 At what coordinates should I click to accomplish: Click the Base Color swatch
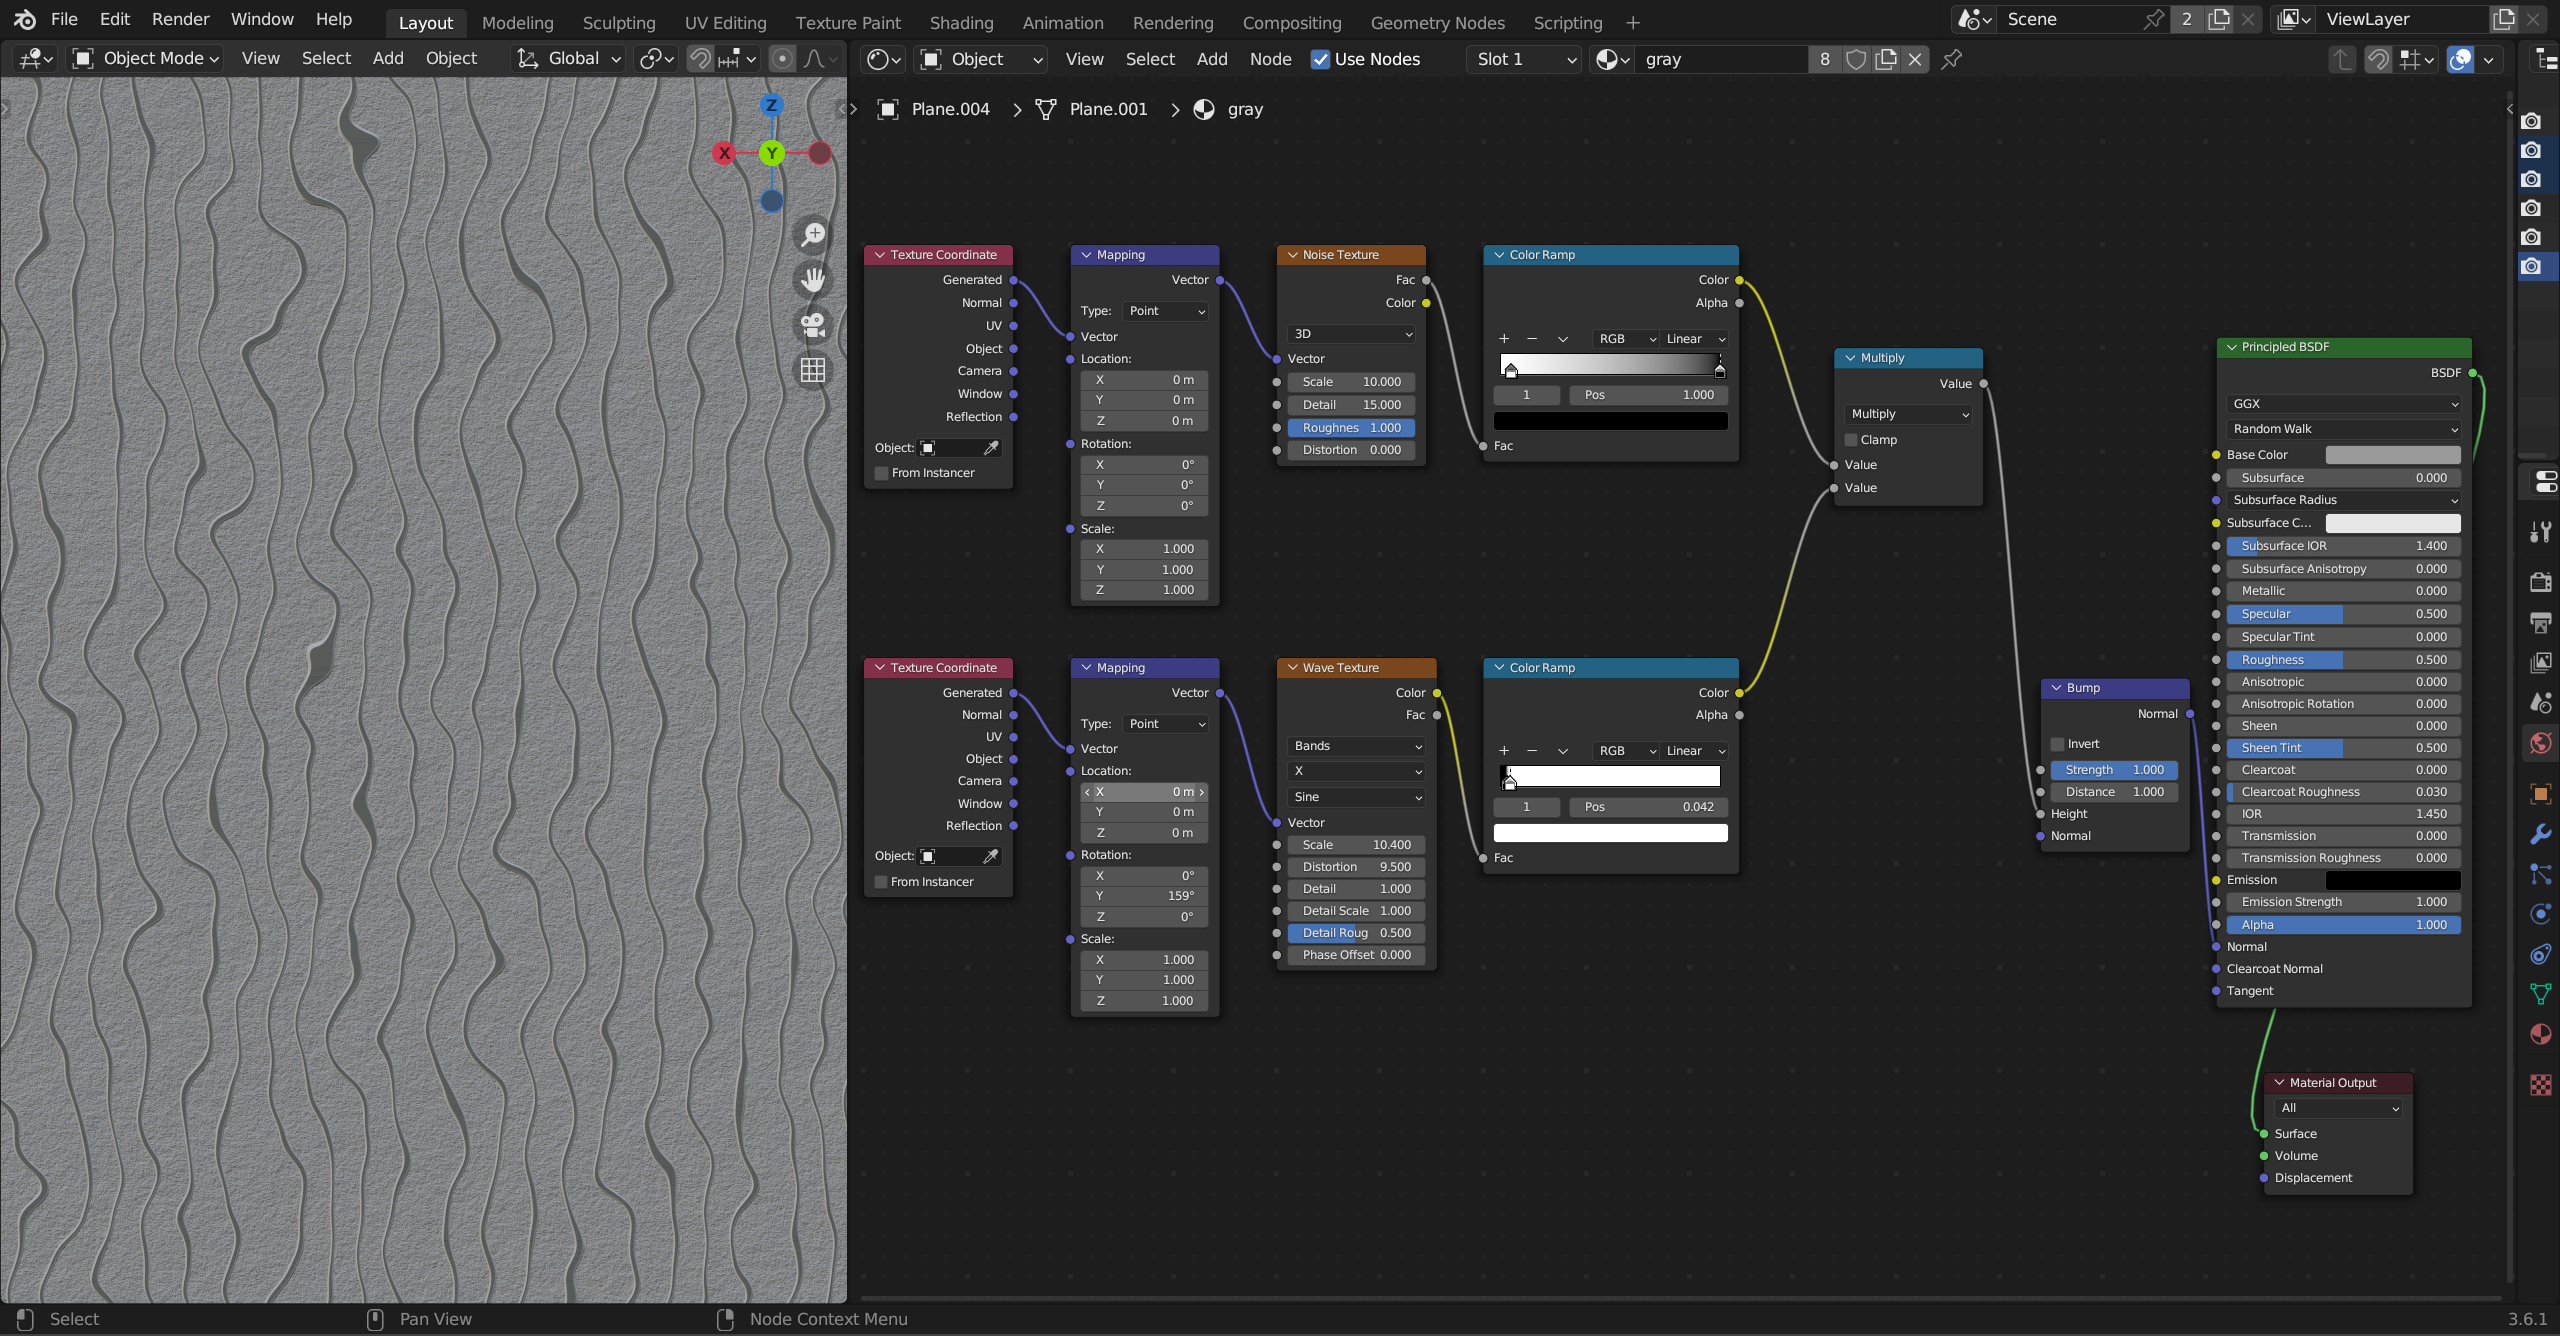(2392, 455)
